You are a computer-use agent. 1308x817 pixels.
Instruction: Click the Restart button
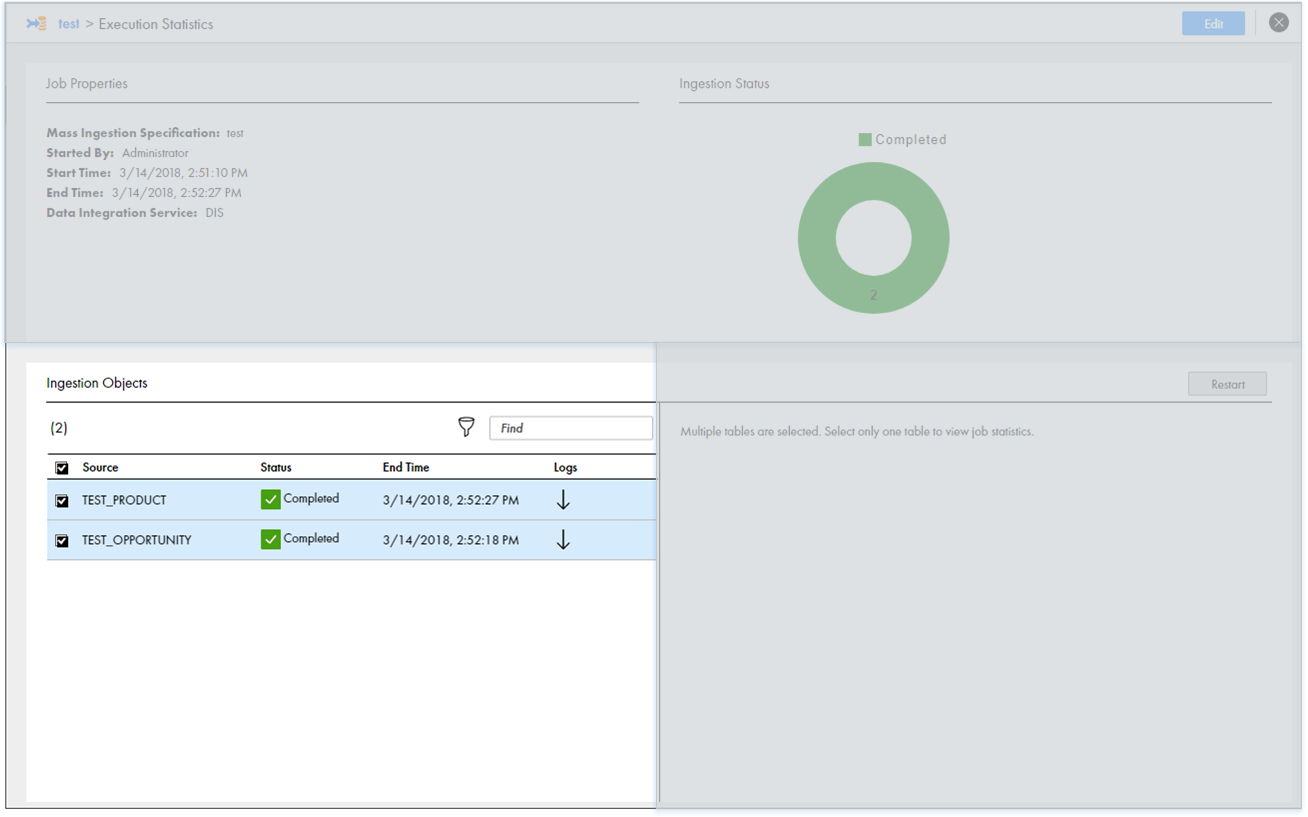tap(1228, 384)
